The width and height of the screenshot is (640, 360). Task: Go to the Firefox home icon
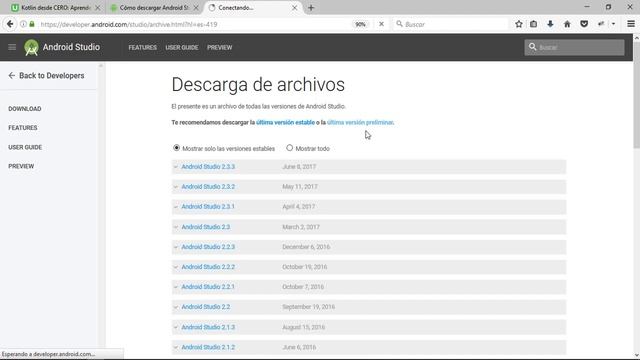click(567, 24)
